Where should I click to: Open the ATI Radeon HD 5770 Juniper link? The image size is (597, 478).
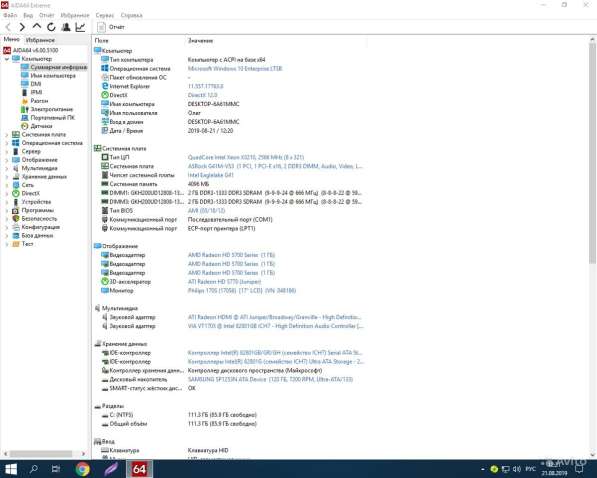[224, 281]
